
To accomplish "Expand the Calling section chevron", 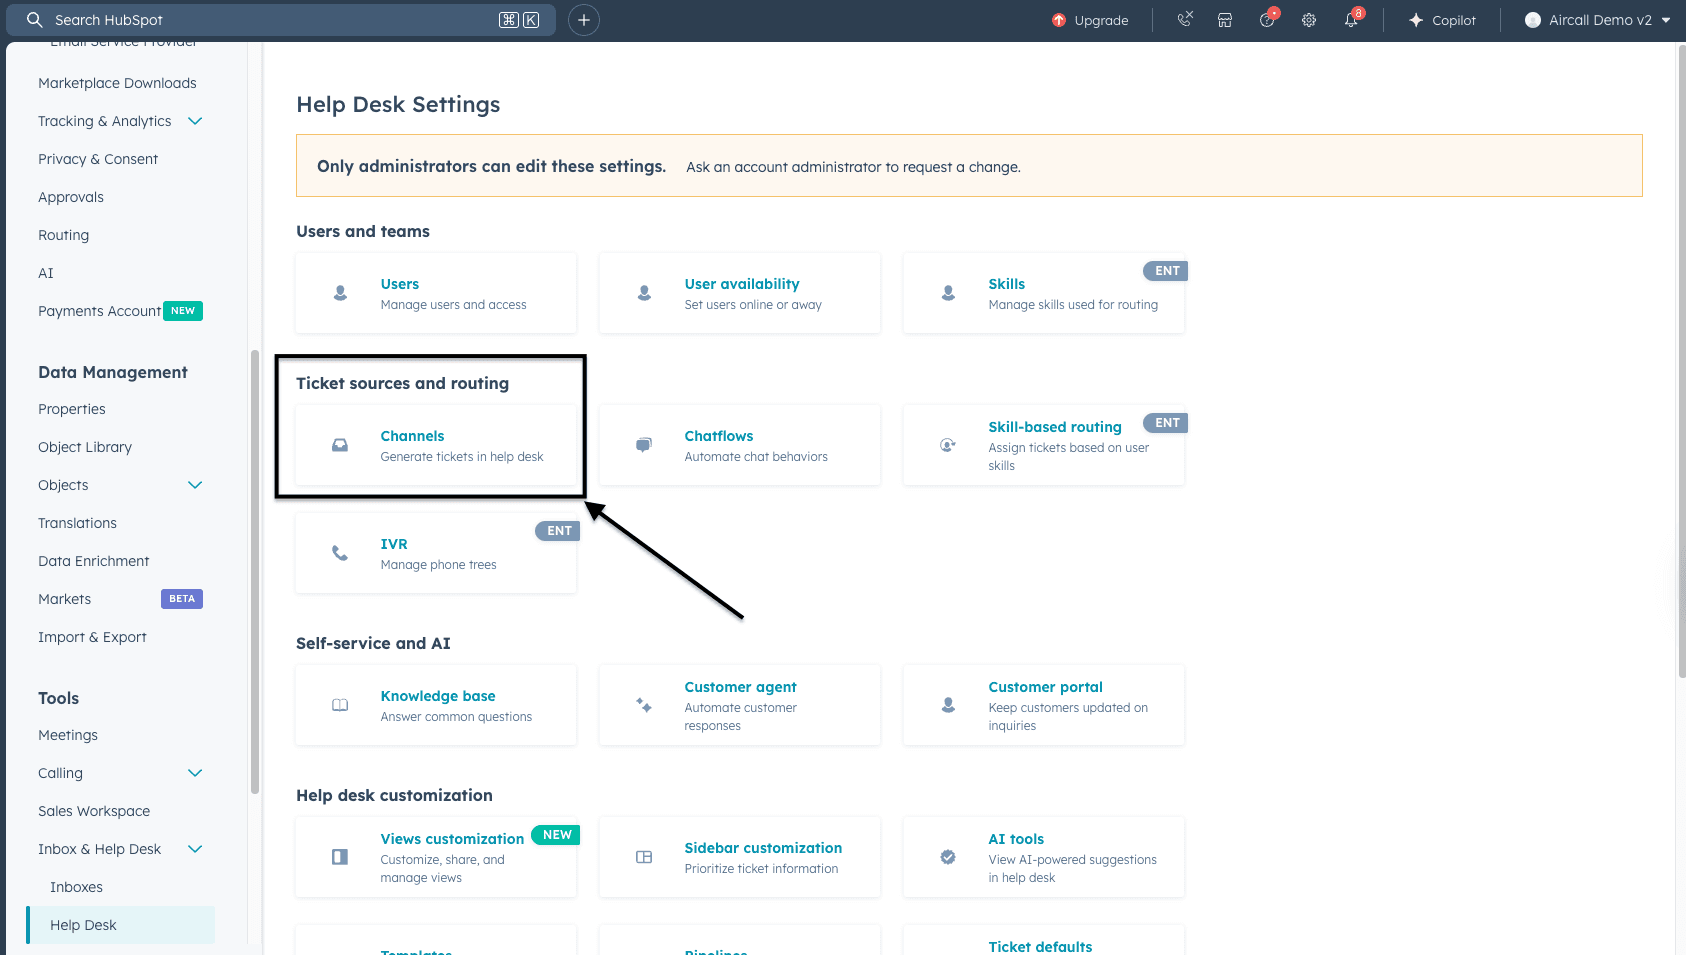I will [x=195, y=773].
